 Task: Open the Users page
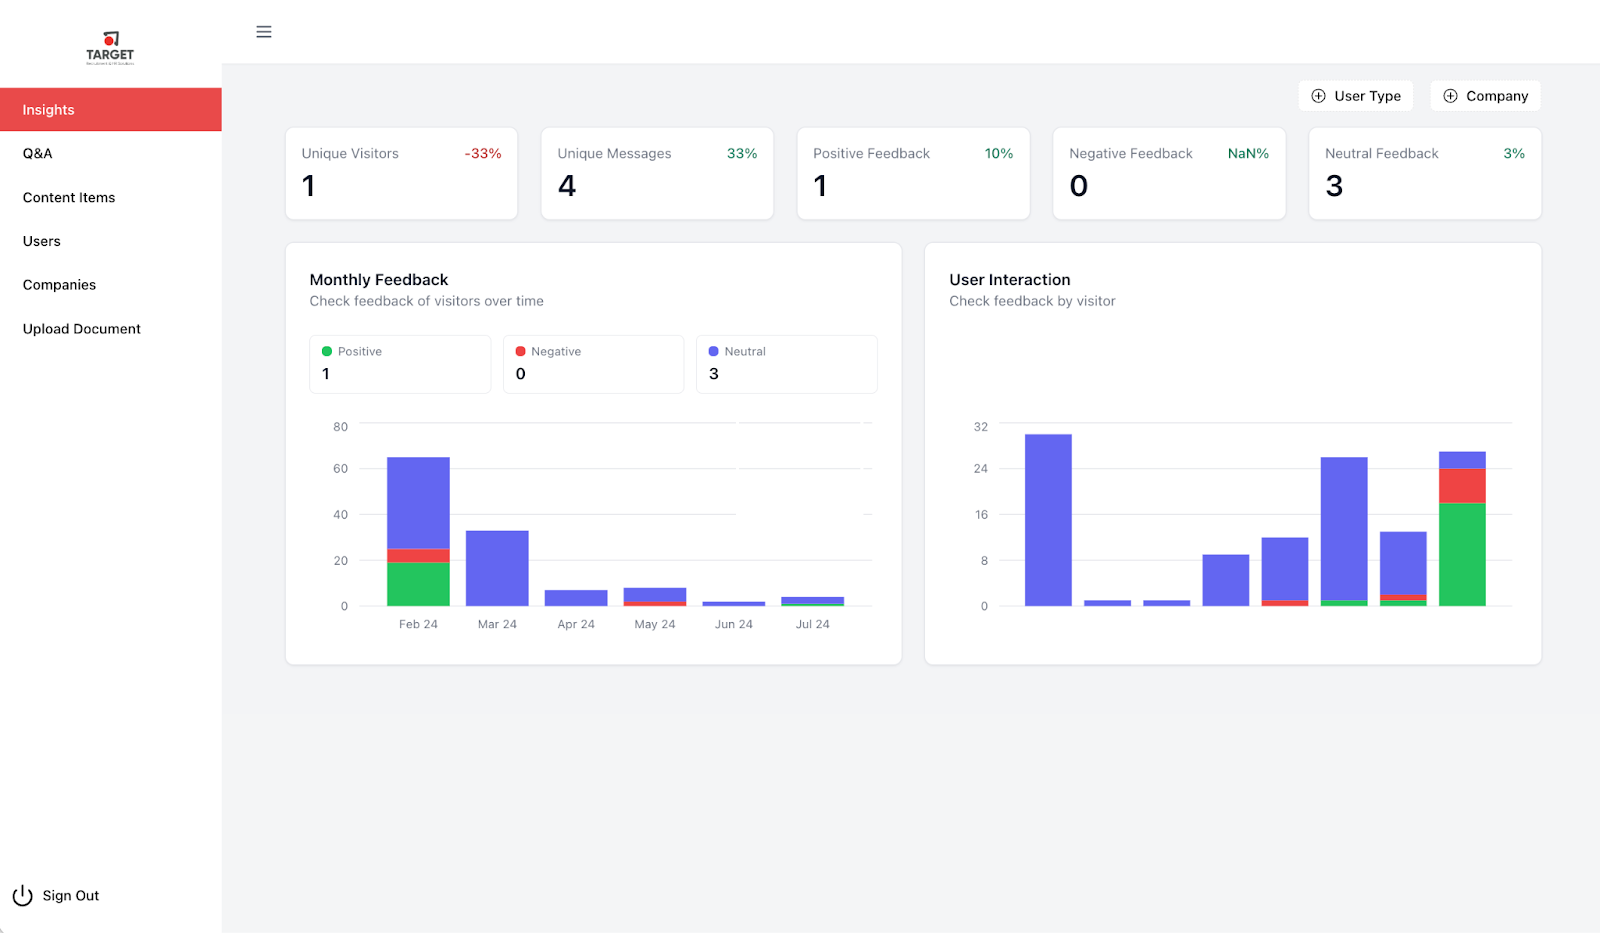pos(42,241)
